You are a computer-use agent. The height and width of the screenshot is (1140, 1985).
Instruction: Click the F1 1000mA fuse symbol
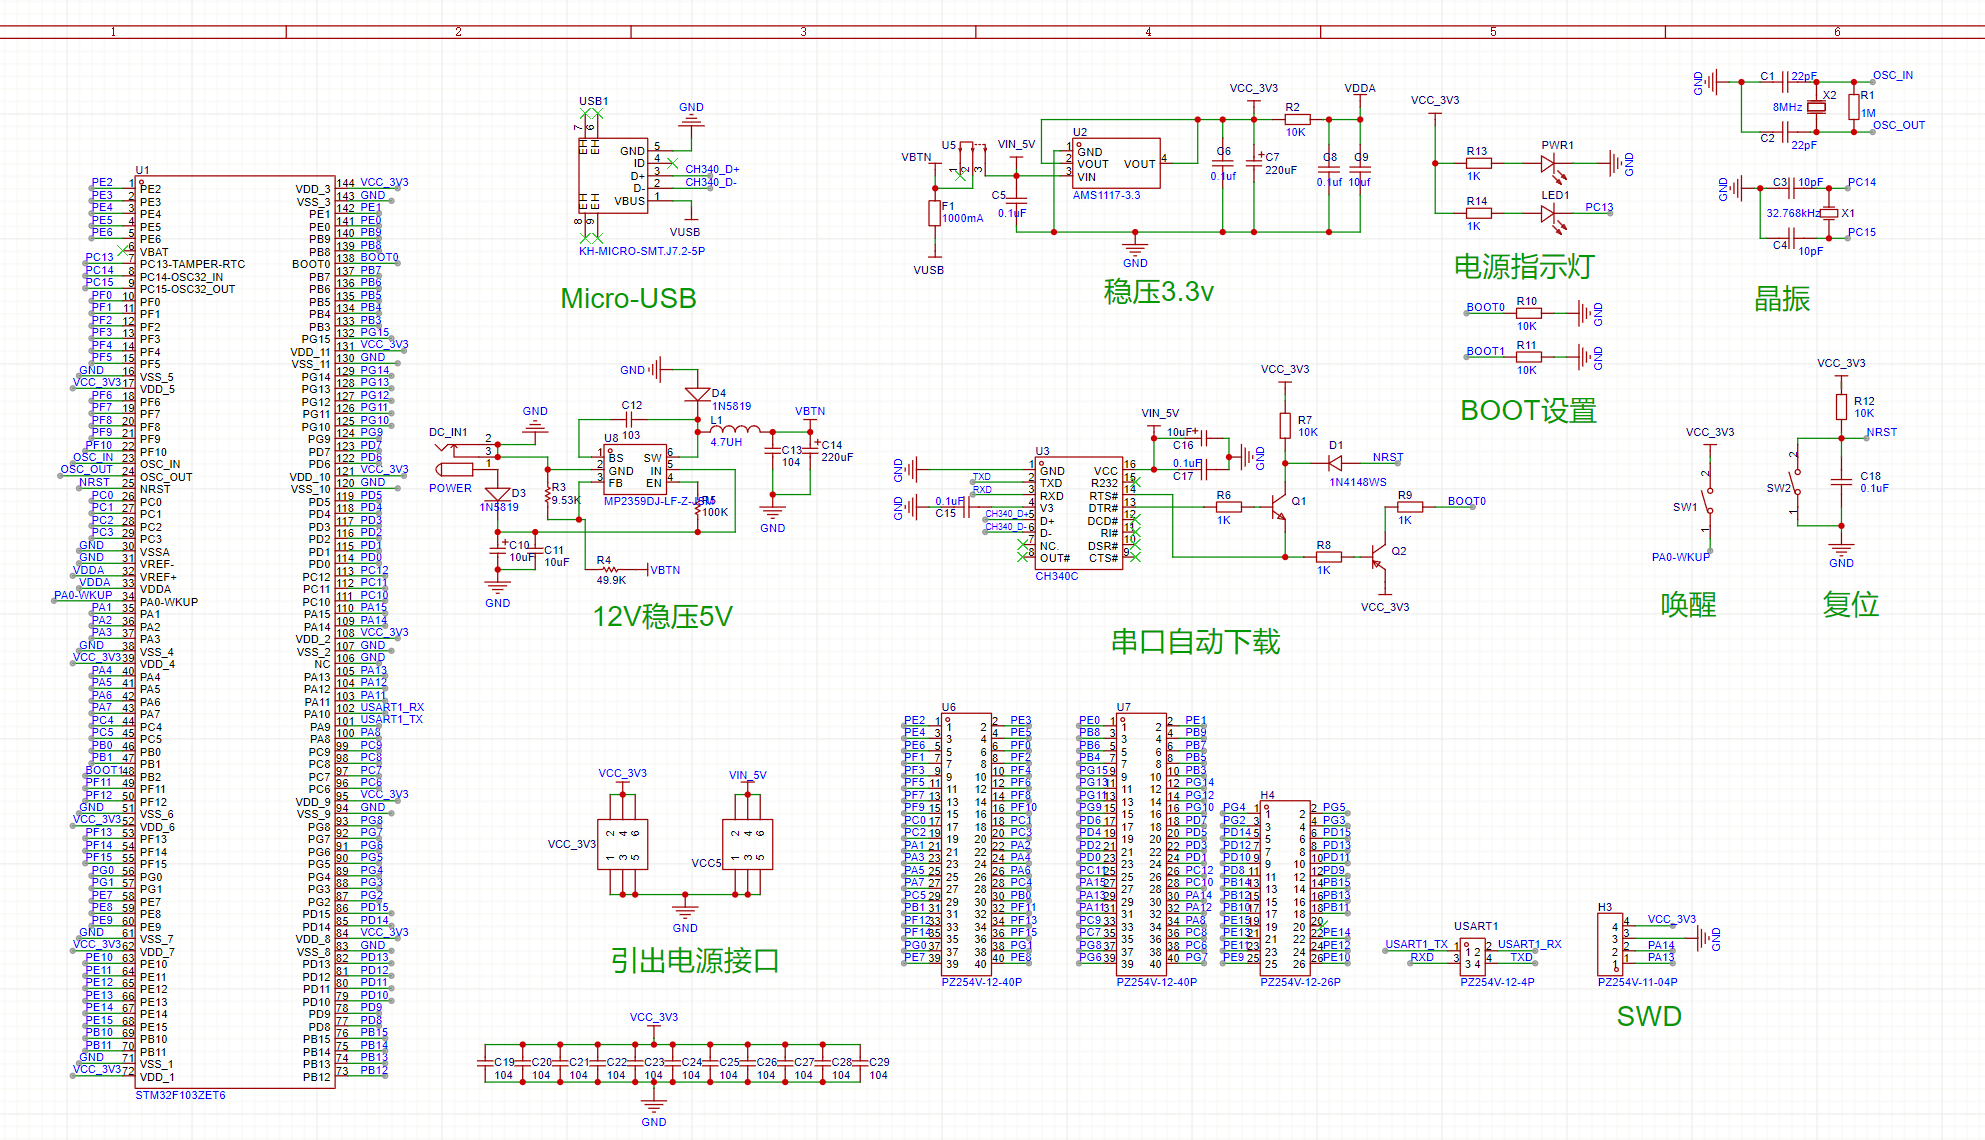tap(934, 213)
